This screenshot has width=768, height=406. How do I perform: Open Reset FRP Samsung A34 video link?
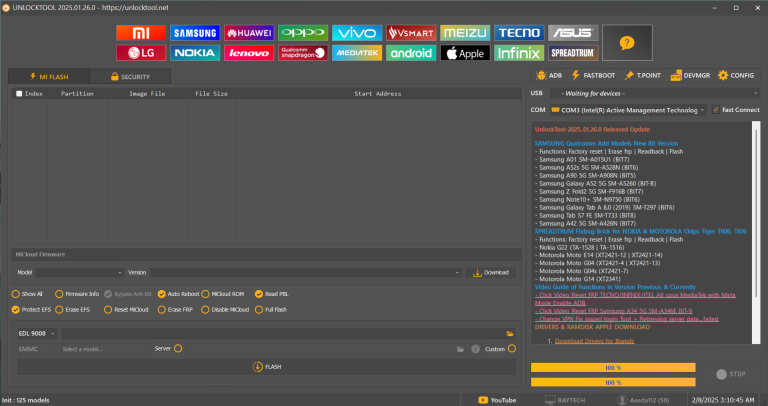click(613, 311)
